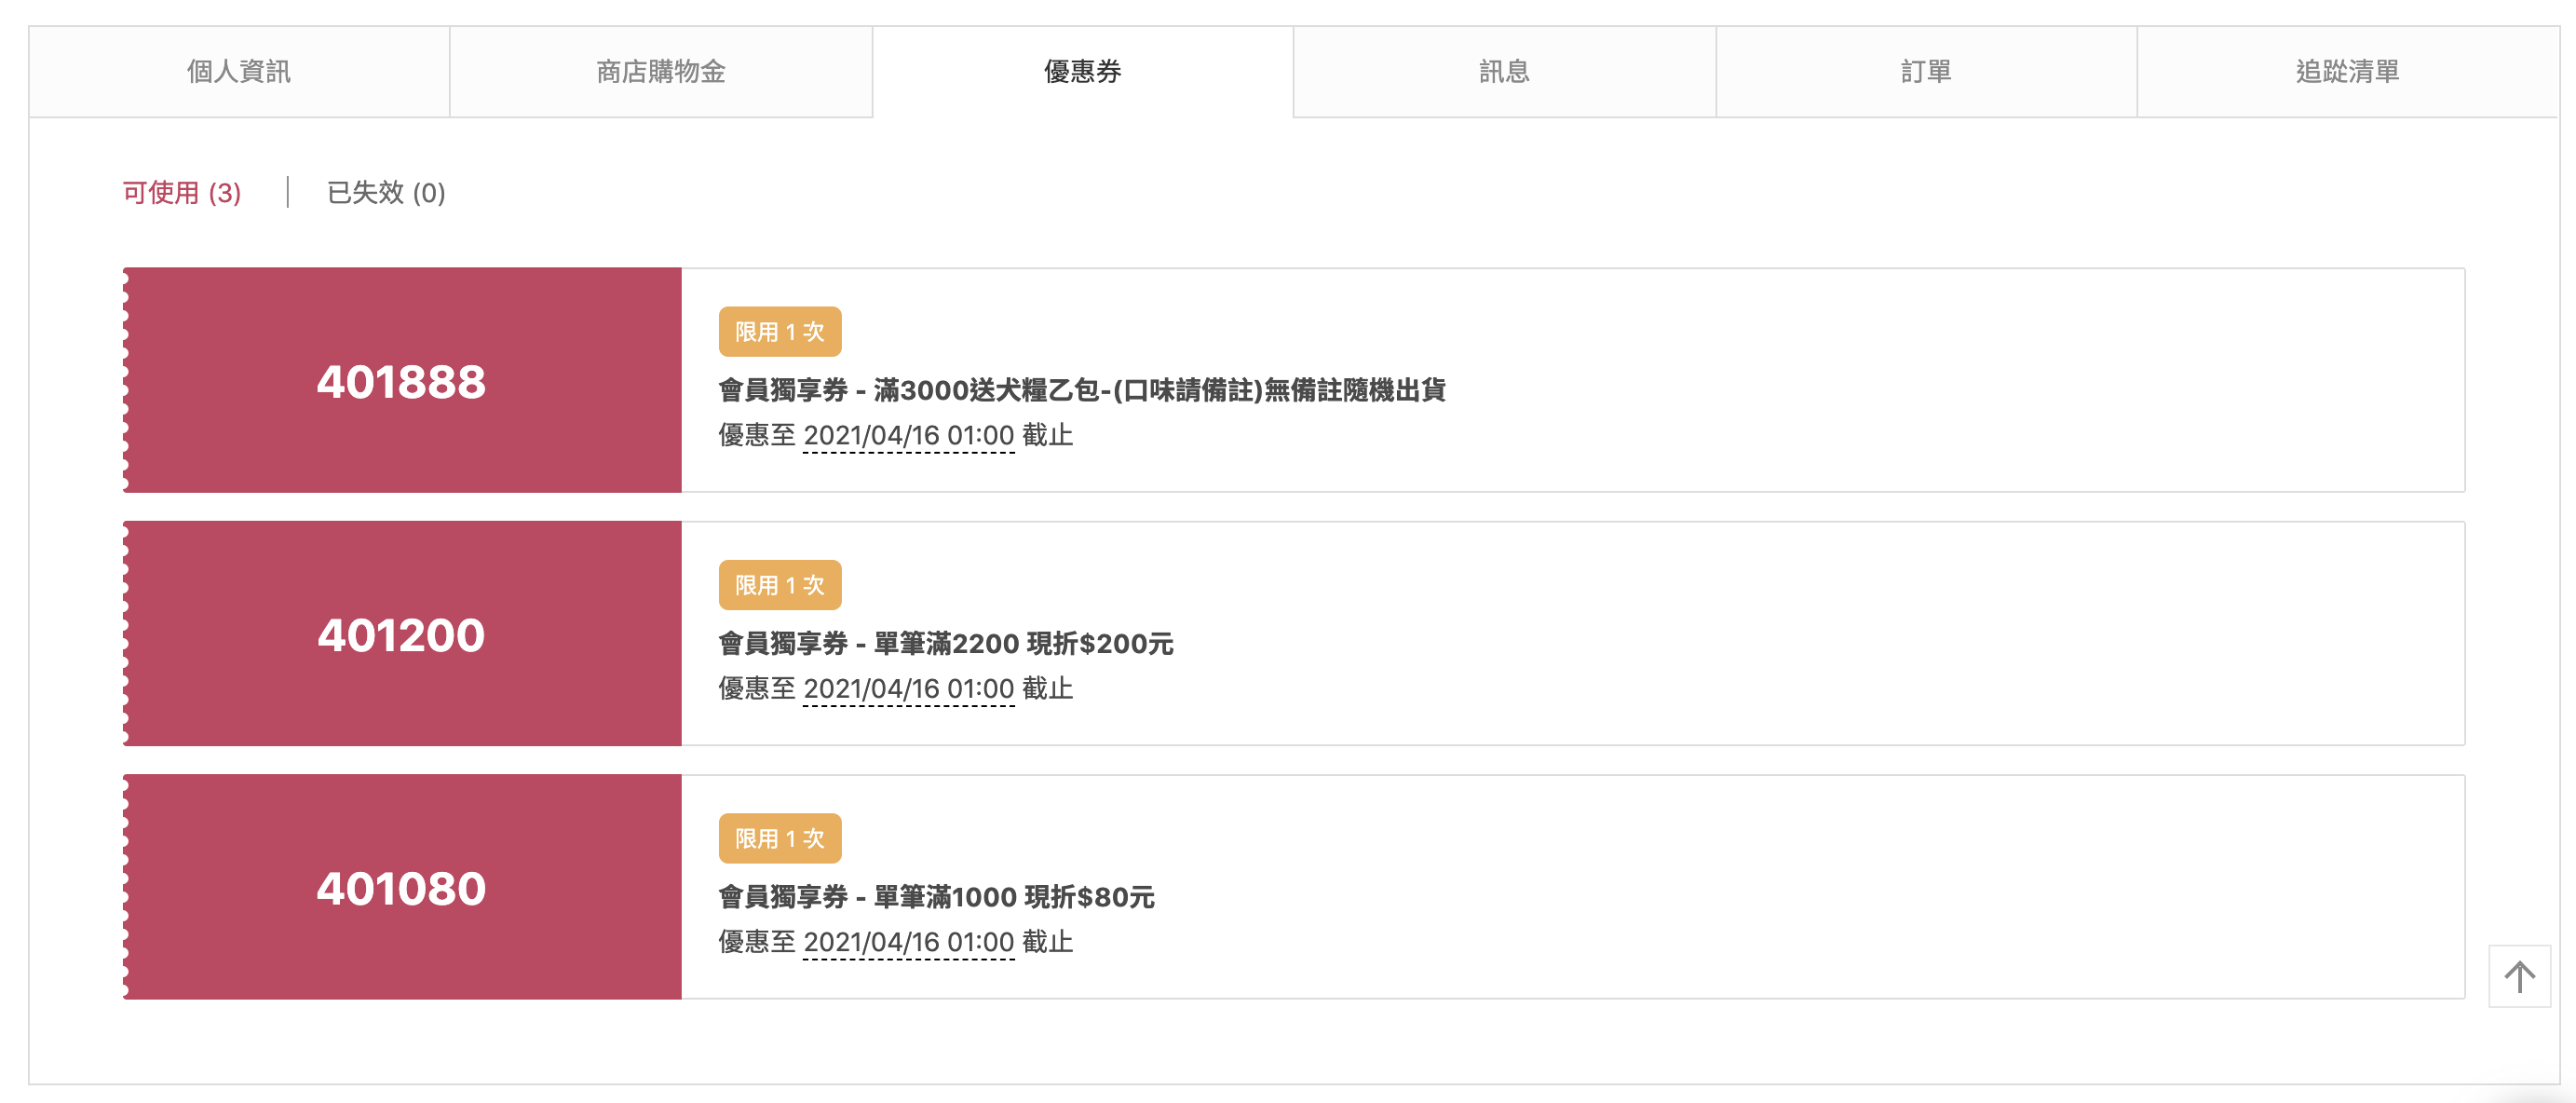The image size is (2576, 1103).
Task: Open the 訊息 tab
Action: [x=1503, y=72]
